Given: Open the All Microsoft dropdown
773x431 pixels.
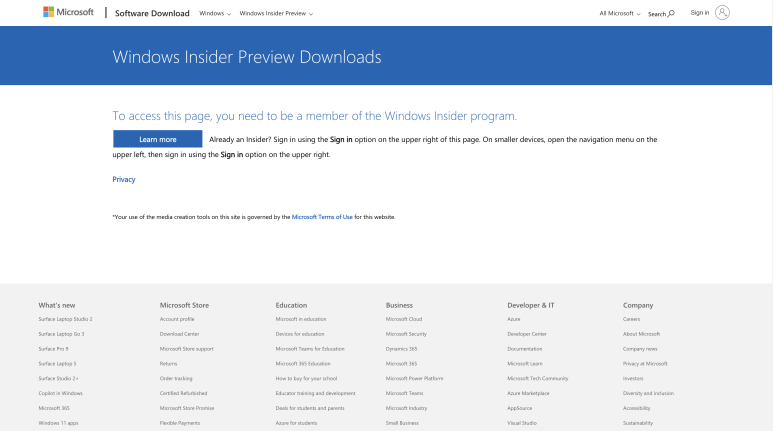Looking at the screenshot, I should 620,13.
